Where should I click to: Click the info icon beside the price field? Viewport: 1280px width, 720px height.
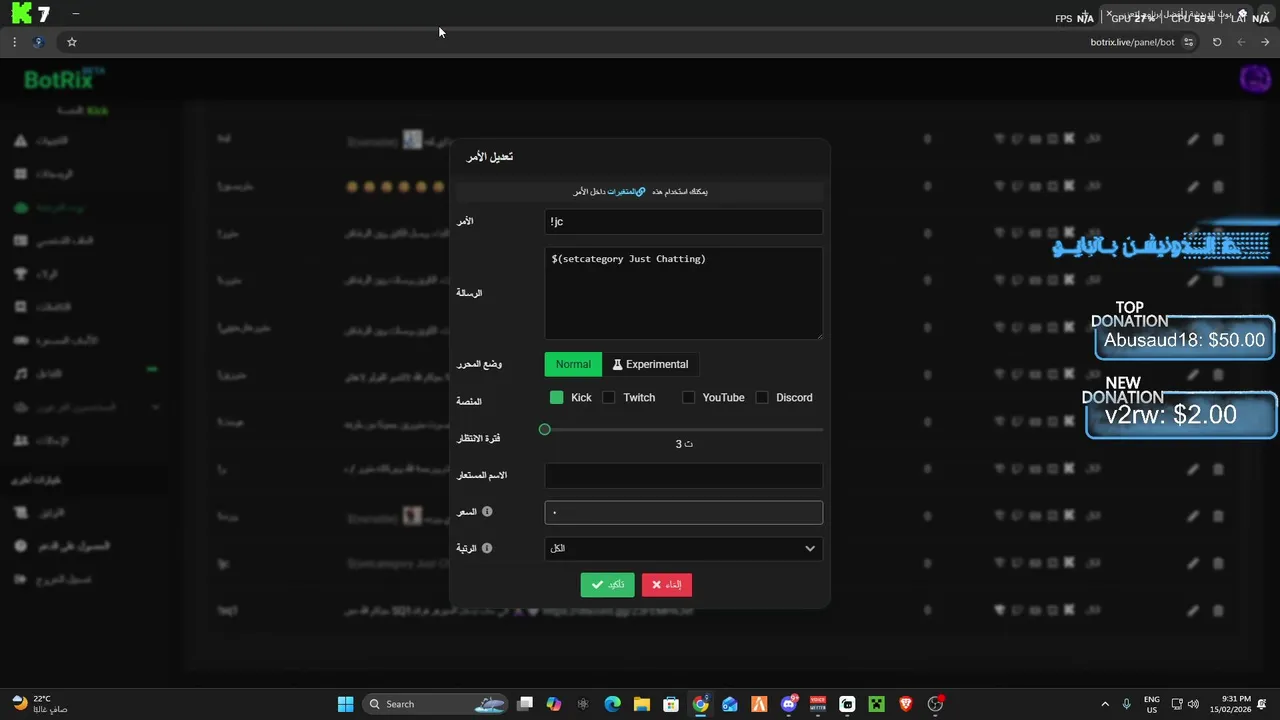point(487,512)
